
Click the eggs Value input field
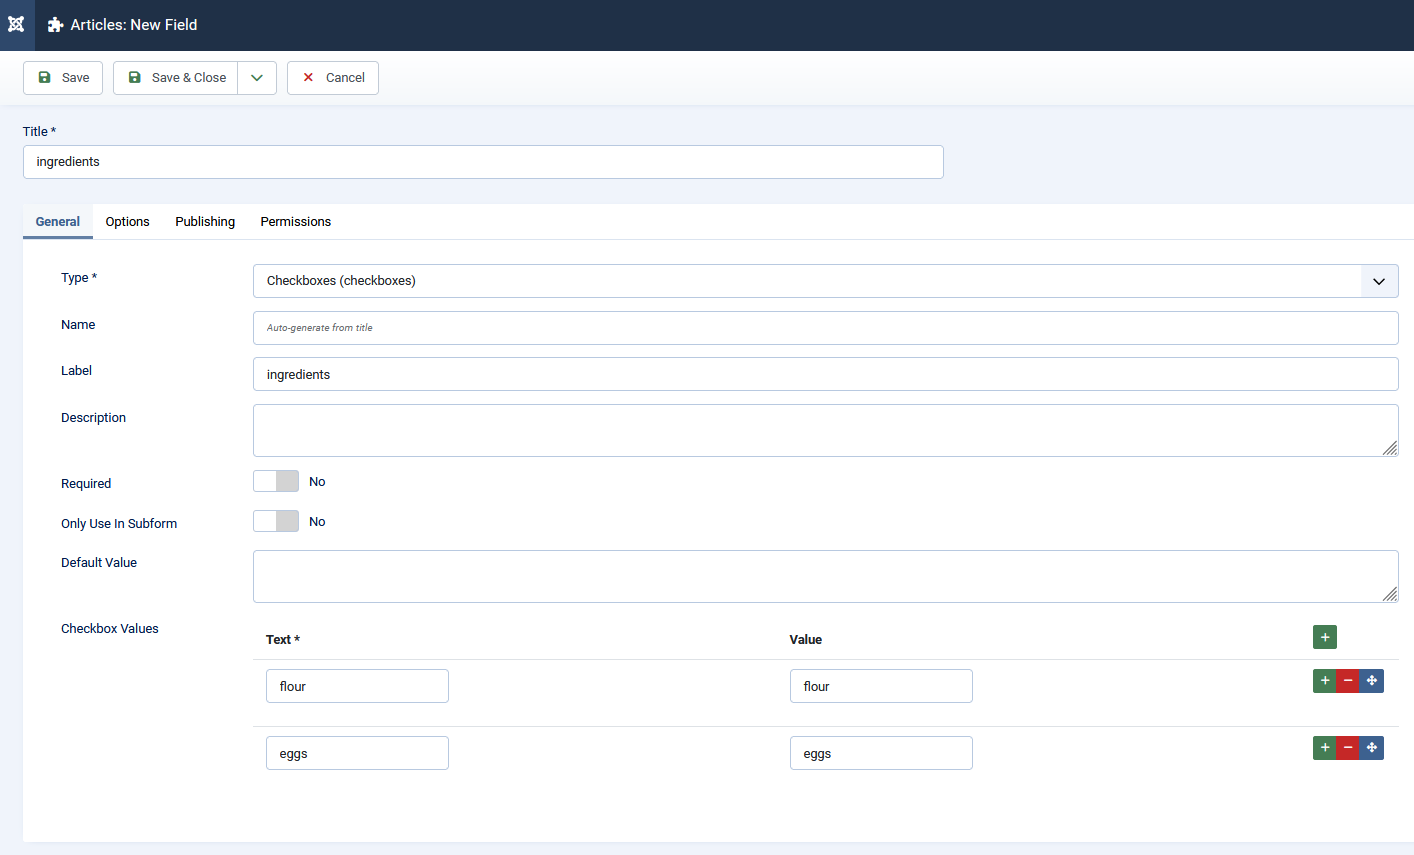tap(881, 753)
